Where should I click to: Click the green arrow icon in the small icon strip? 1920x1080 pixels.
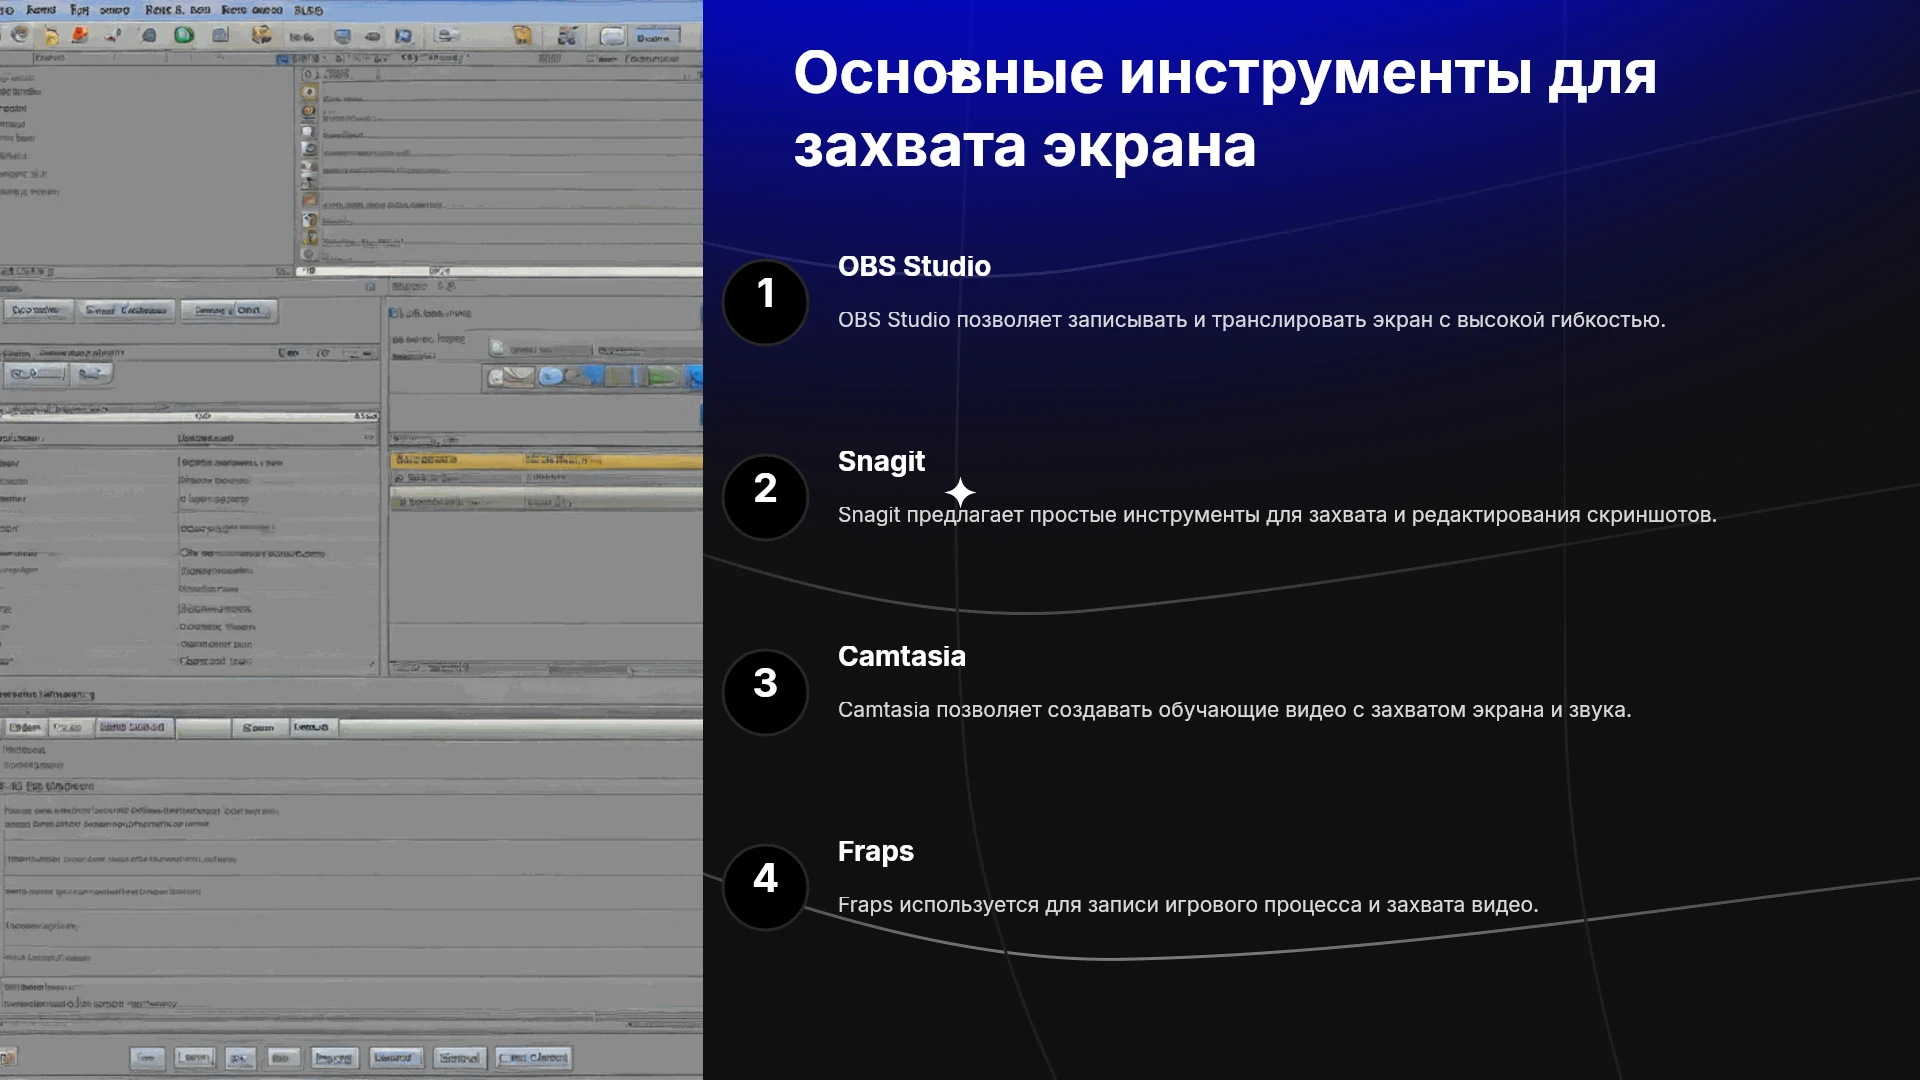[x=661, y=377]
